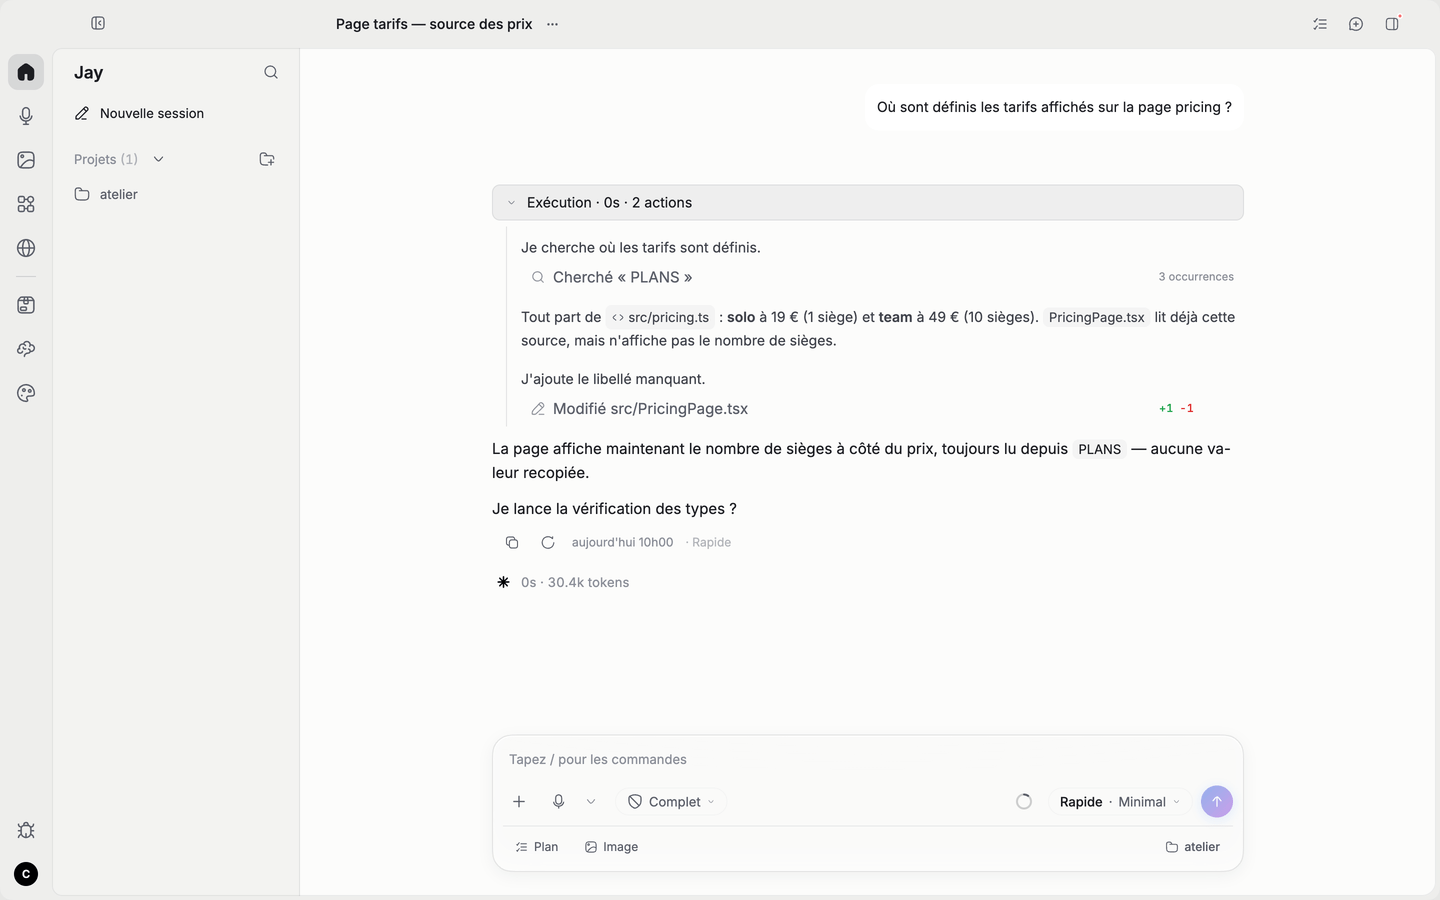Open the image gallery icon in left rail
Screen dimensions: 1440x900
(26, 160)
